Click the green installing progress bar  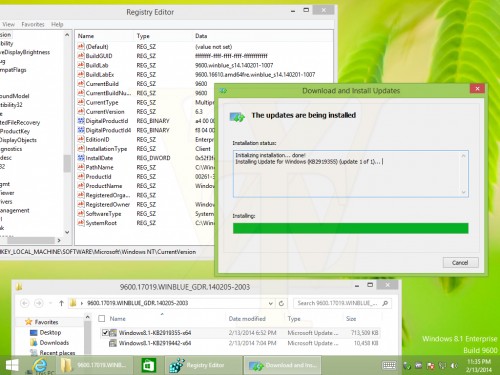click(351, 228)
